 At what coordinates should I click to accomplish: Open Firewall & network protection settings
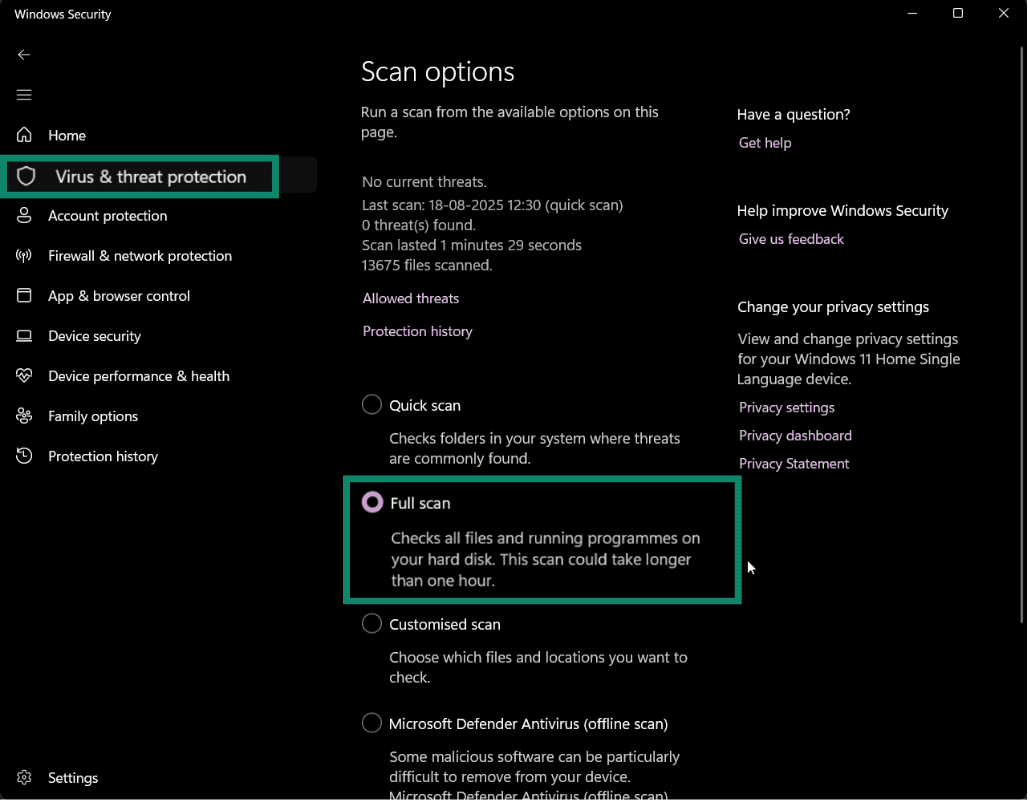pyautogui.click(x=139, y=256)
